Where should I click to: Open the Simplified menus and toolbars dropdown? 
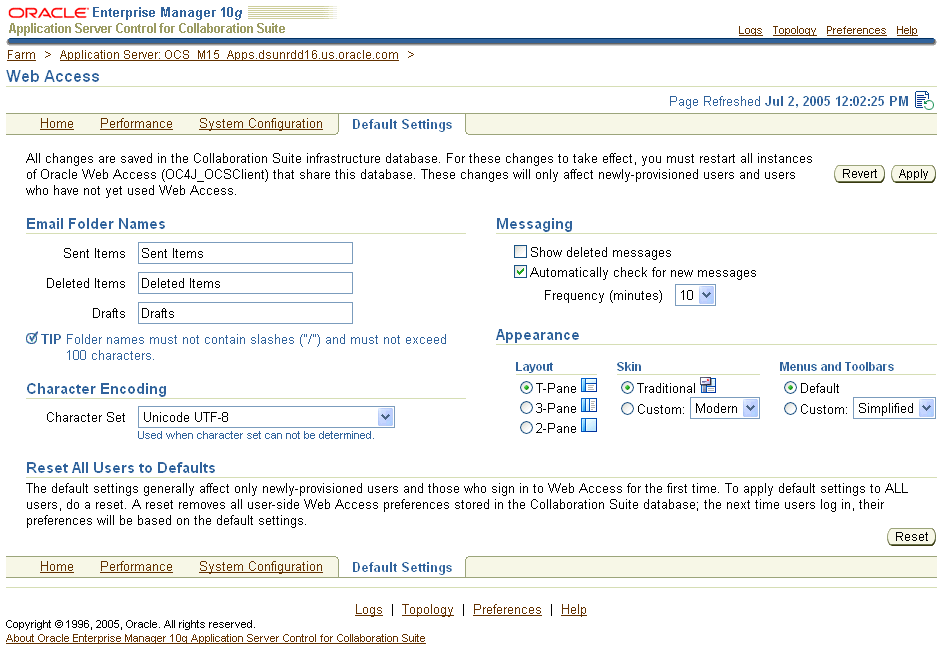tap(894, 408)
